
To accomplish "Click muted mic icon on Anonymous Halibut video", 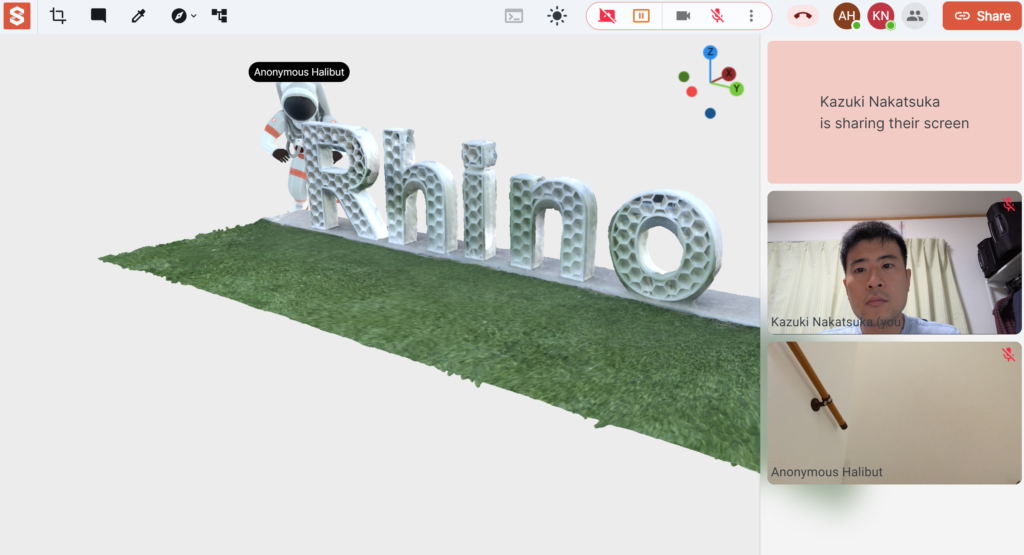I will pyautogui.click(x=1008, y=355).
